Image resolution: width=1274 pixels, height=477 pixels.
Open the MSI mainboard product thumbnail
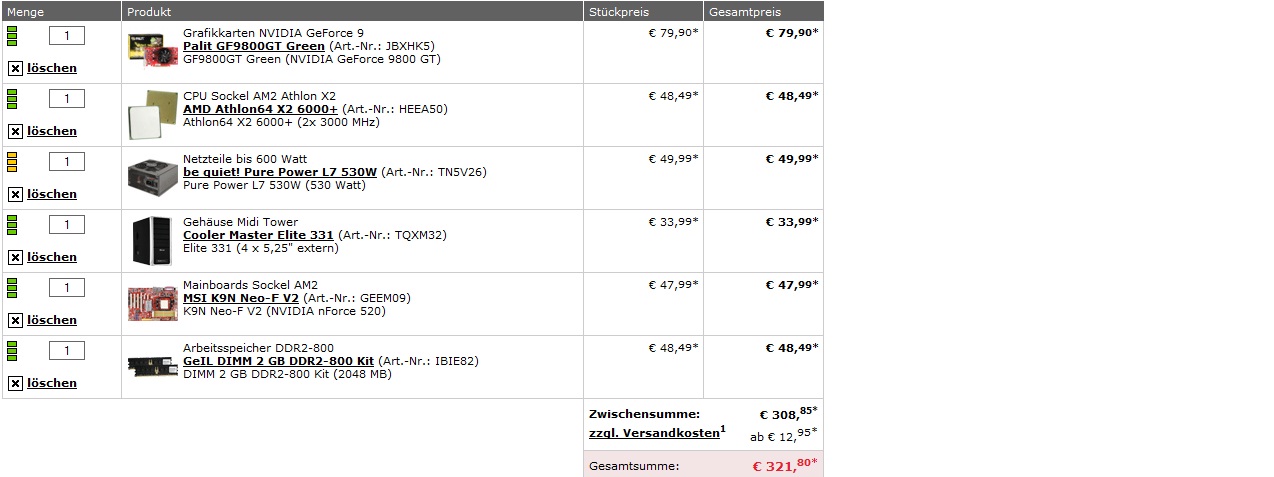(x=153, y=303)
